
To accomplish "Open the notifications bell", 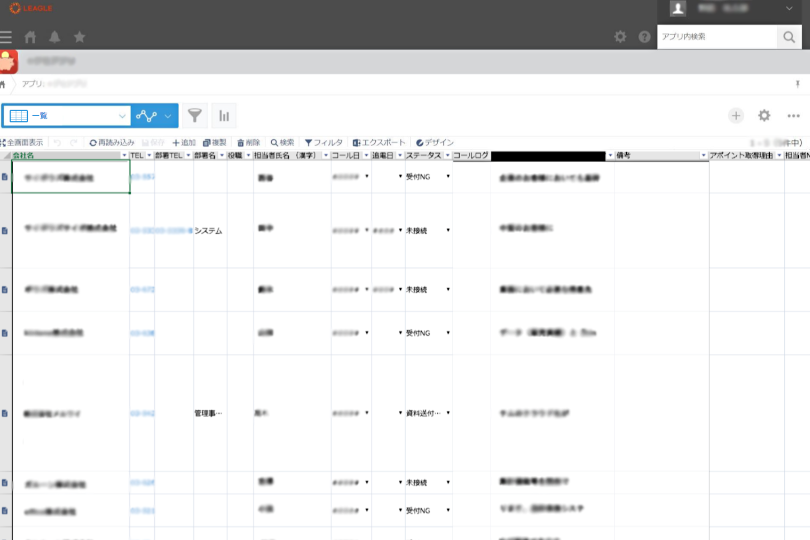I will point(54,37).
